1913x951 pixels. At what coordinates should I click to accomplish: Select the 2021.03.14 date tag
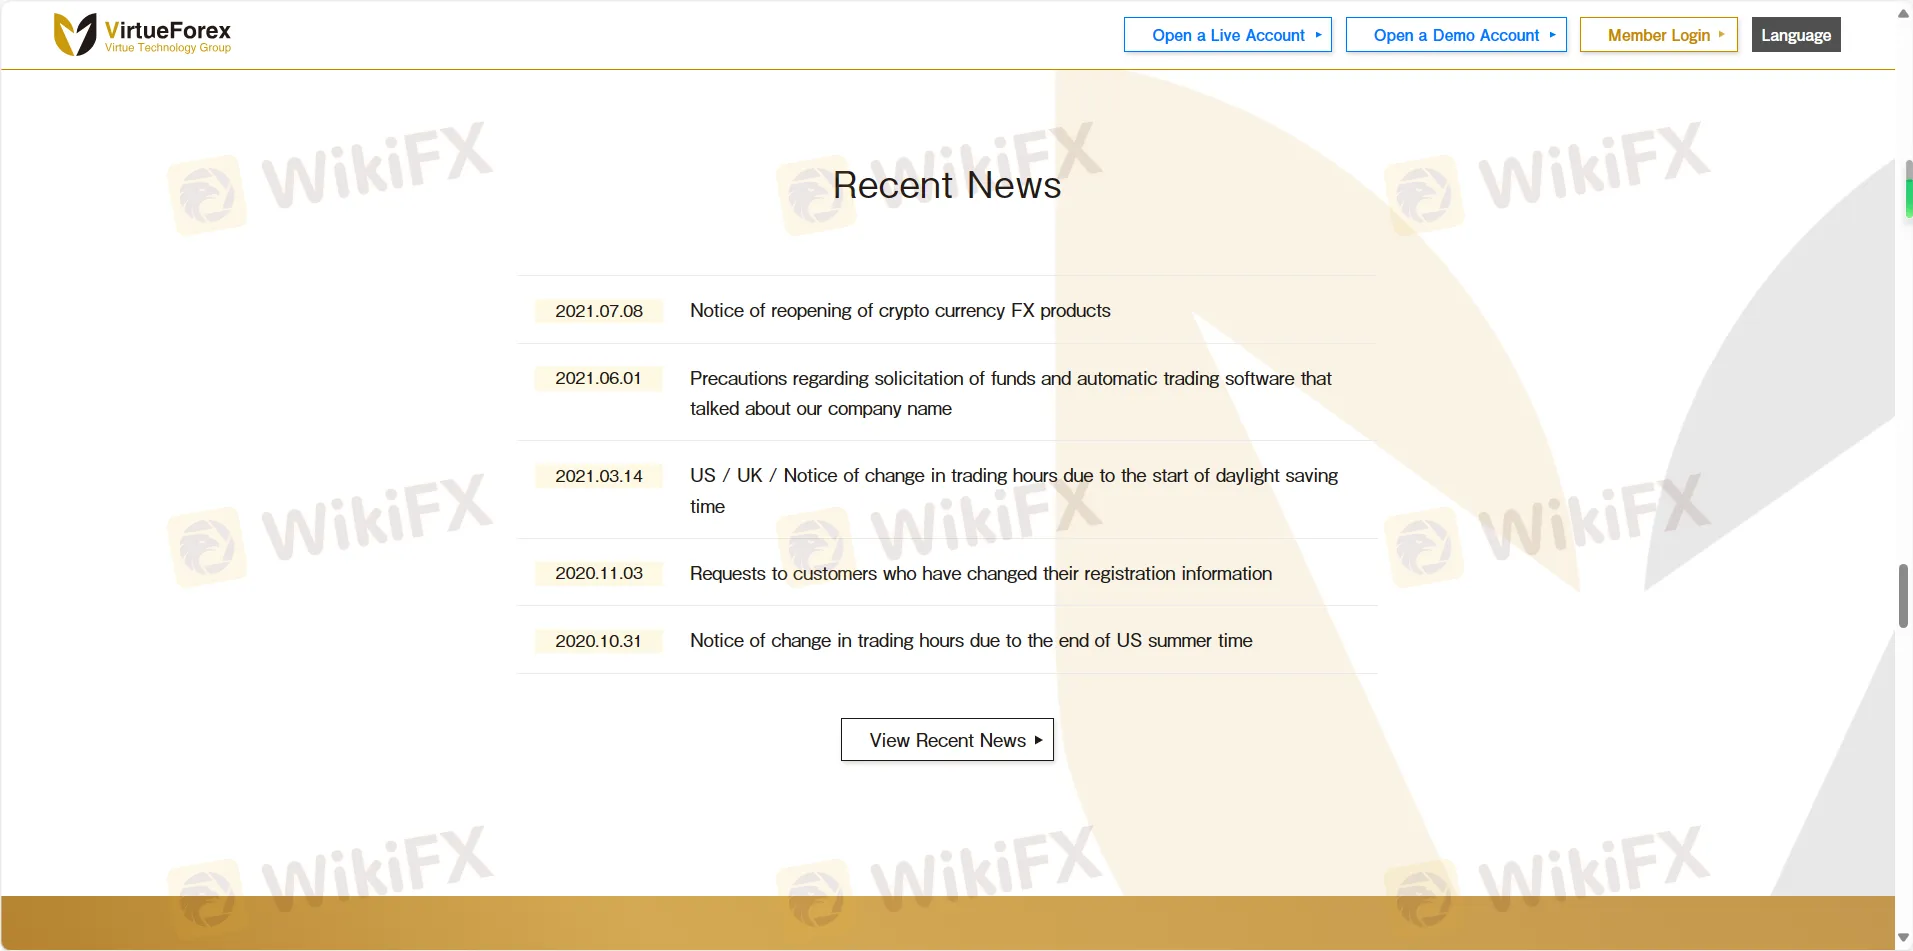pyautogui.click(x=599, y=476)
